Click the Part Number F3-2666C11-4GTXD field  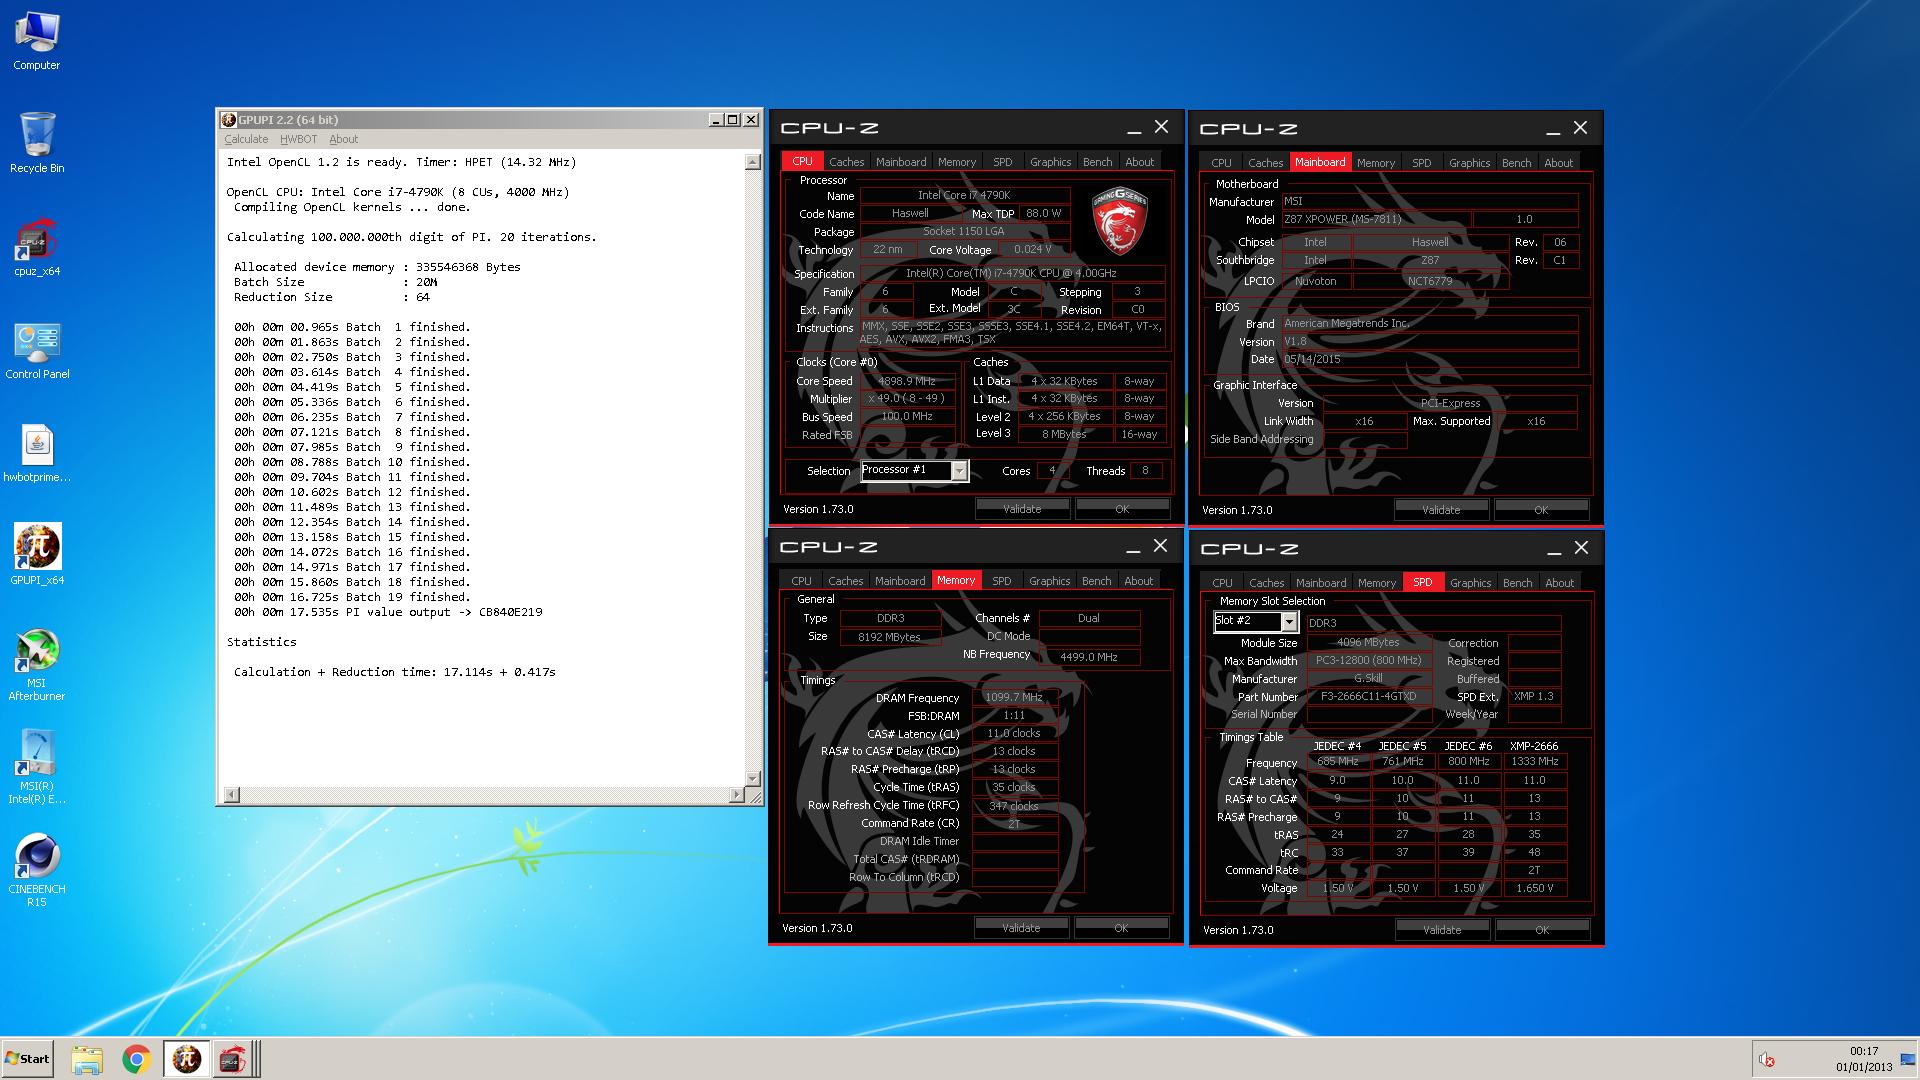coord(1368,697)
